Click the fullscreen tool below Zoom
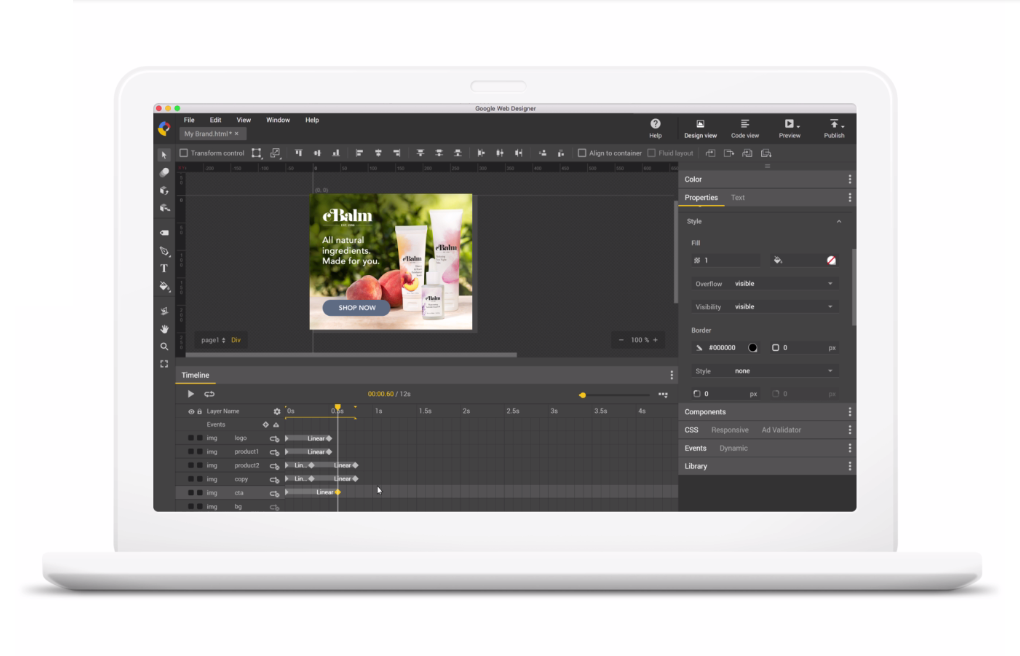1020x656 pixels. [164, 364]
